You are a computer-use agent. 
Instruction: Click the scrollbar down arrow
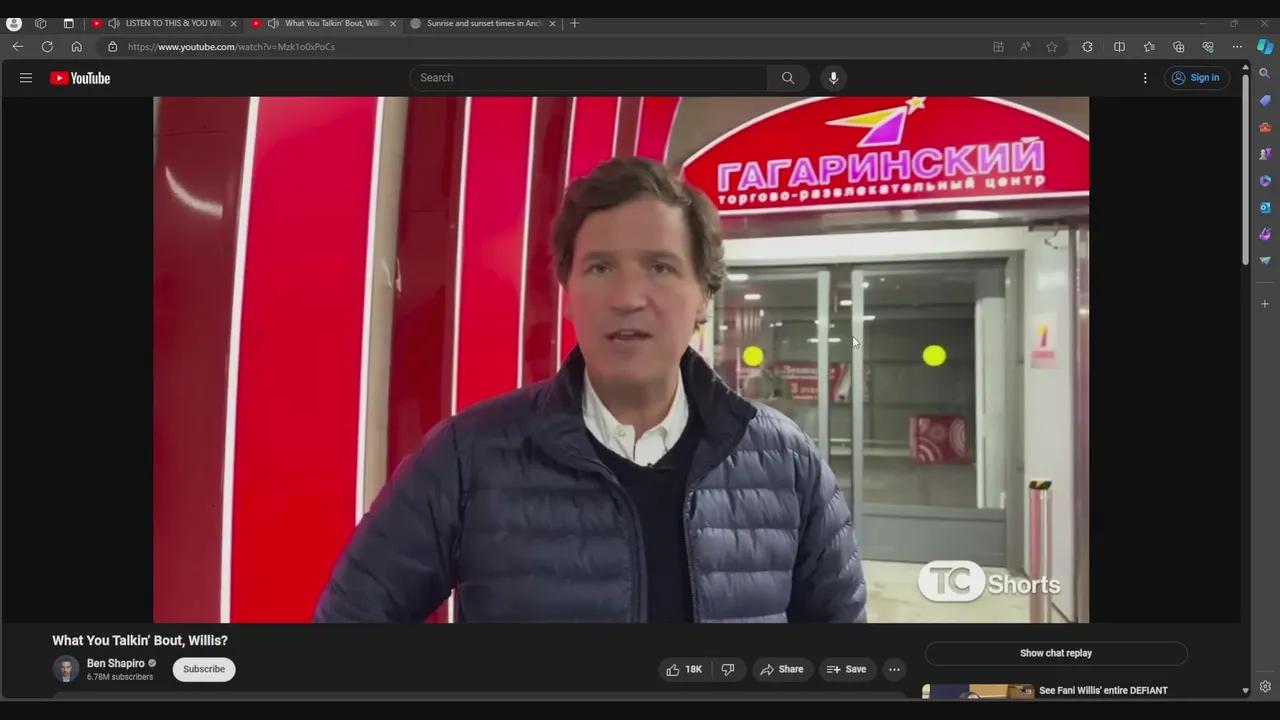click(1245, 690)
